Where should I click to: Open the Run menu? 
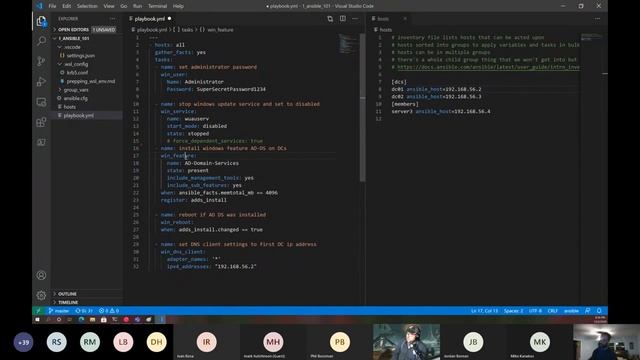click(x=138, y=6)
